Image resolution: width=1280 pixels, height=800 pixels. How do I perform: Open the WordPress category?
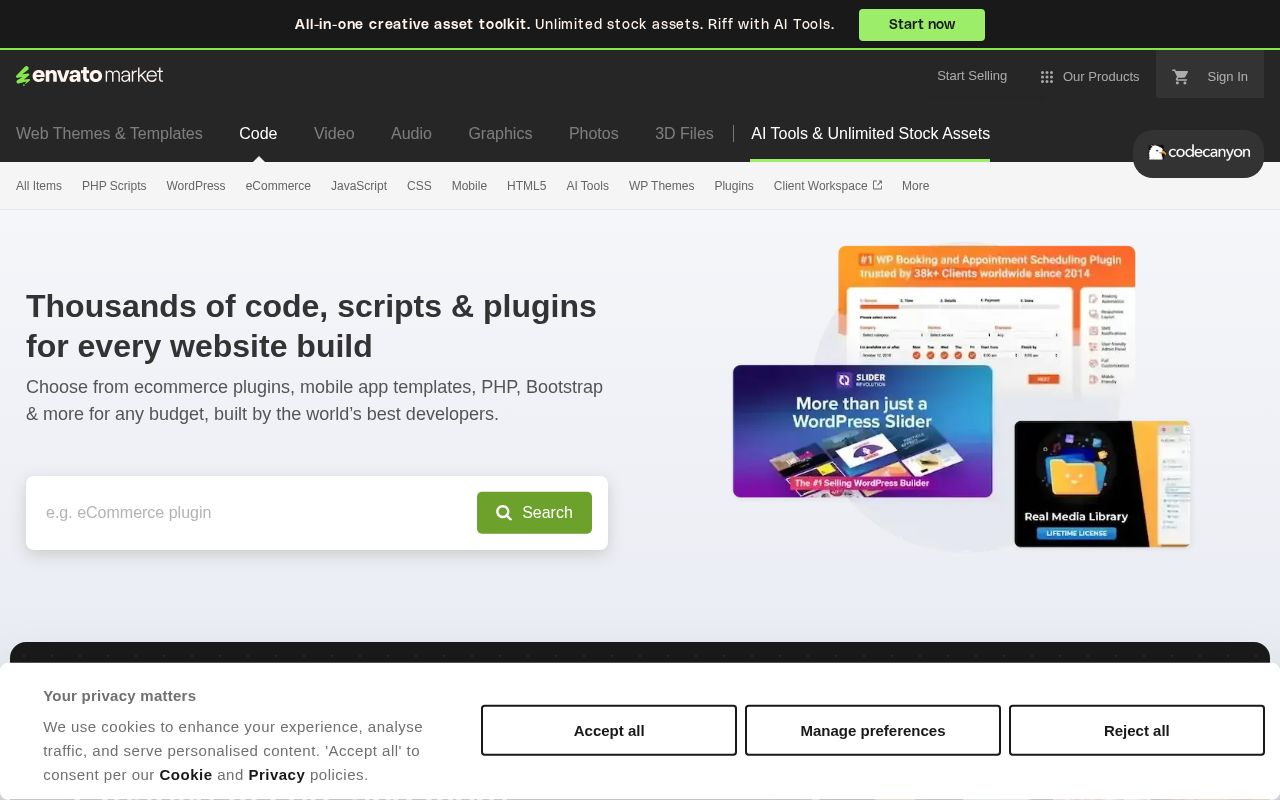tap(196, 186)
